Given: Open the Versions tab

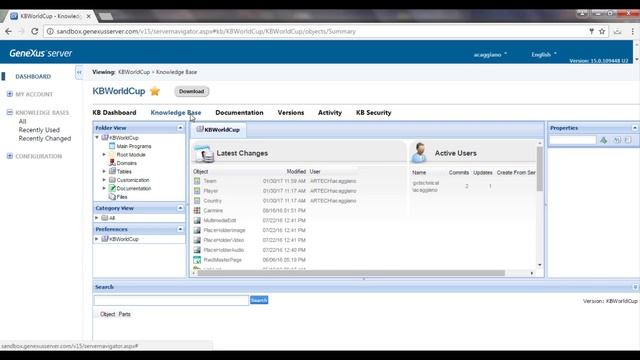Looking at the screenshot, I should pyautogui.click(x=291, y=113).
